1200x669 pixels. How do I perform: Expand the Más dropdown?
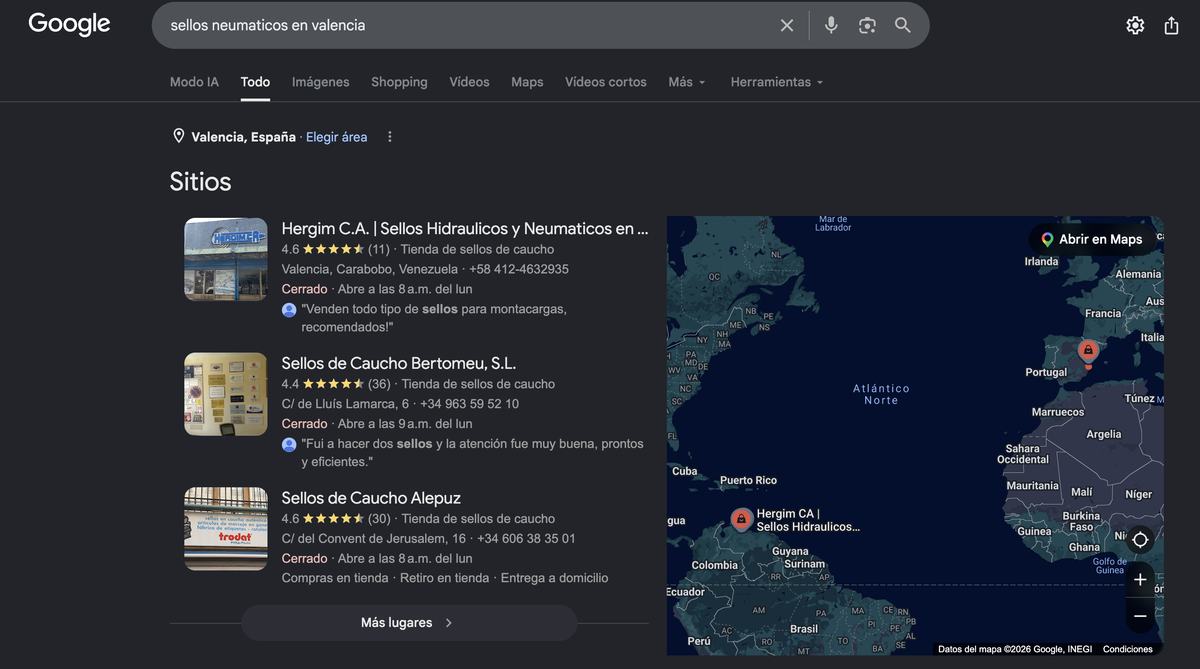click(687, 82)
